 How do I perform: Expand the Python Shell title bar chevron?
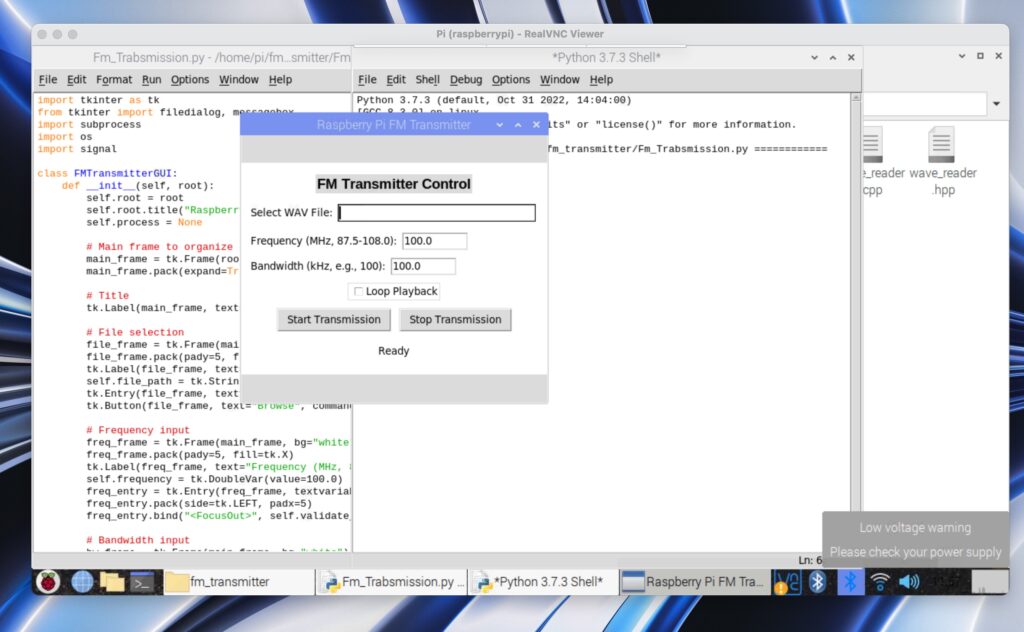point(815,57)
